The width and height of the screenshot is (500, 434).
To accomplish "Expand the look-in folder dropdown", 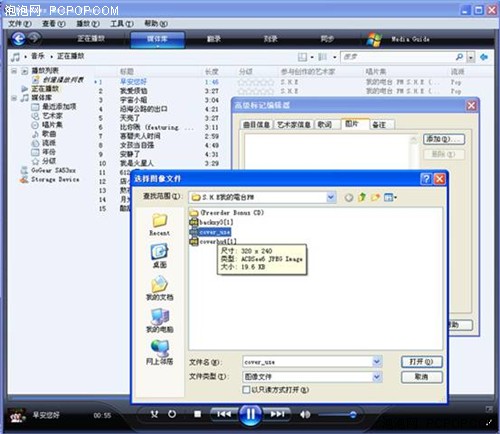I will coord(330,197).
